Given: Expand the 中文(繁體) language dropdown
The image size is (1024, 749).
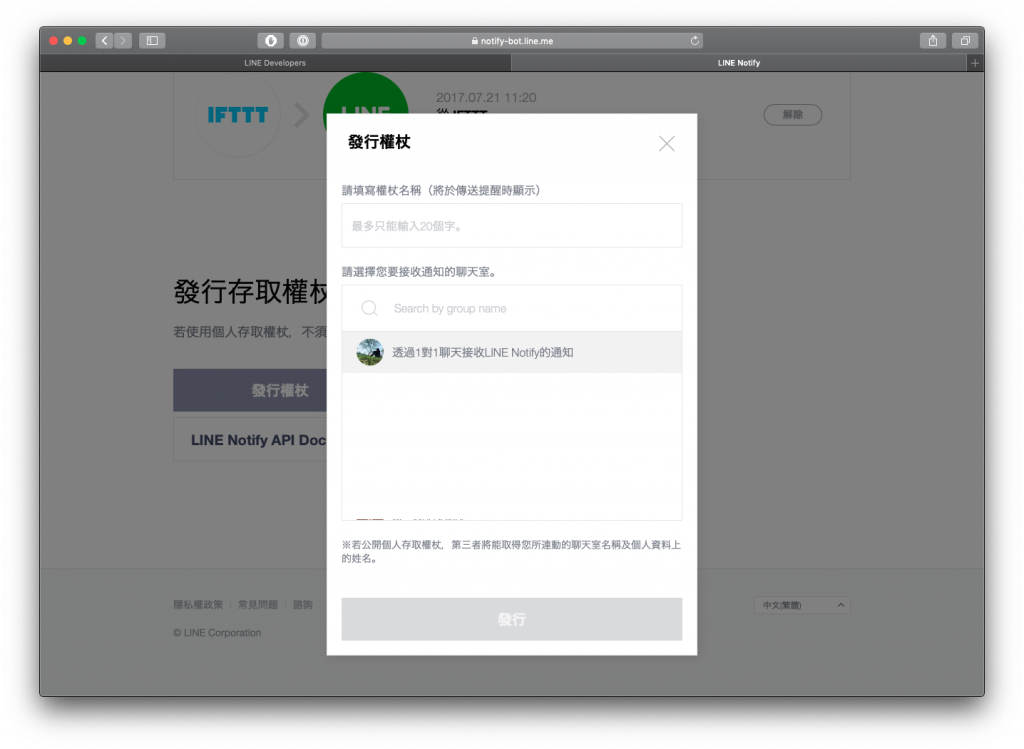Looking at the screenshot, I should [x=802, y=605].
